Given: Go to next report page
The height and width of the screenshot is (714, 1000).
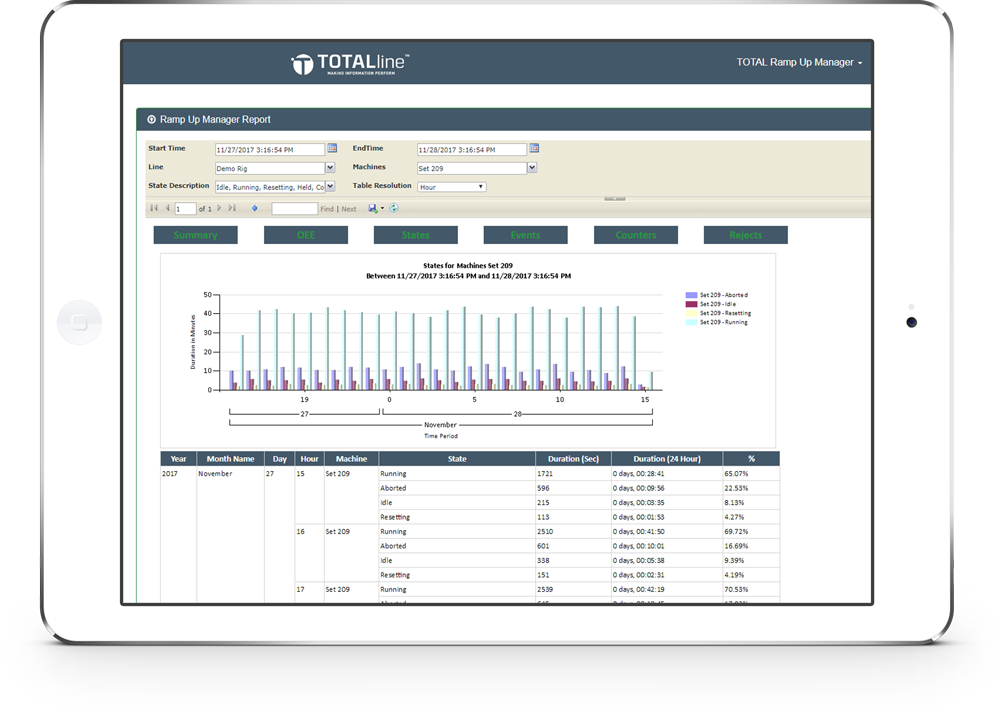Looking at the screenshot, I should pos(219,208).
